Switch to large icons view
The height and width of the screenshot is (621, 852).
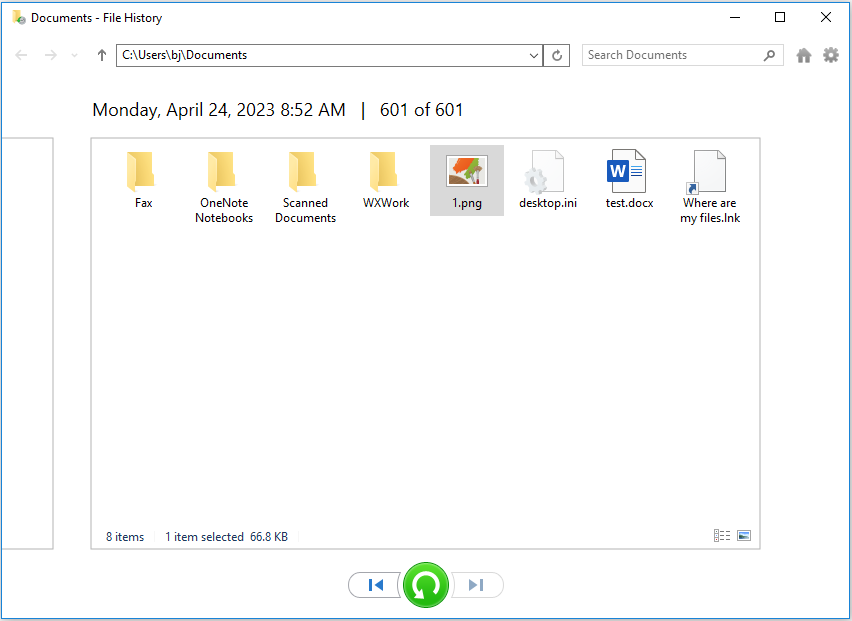[744, 536]
